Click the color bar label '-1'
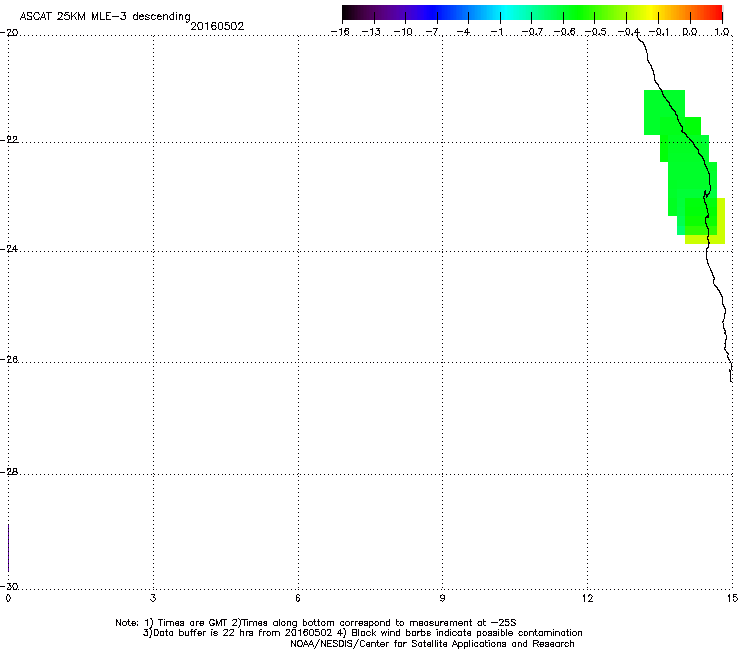This screenshot has height=650, width=740. tap(496, 32)
